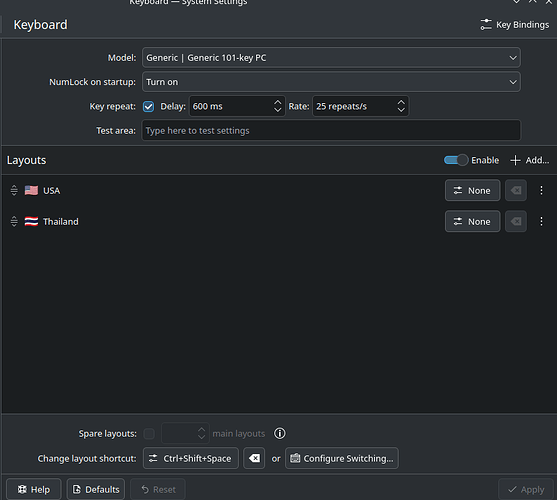Add a new keyboard layout

530,160
